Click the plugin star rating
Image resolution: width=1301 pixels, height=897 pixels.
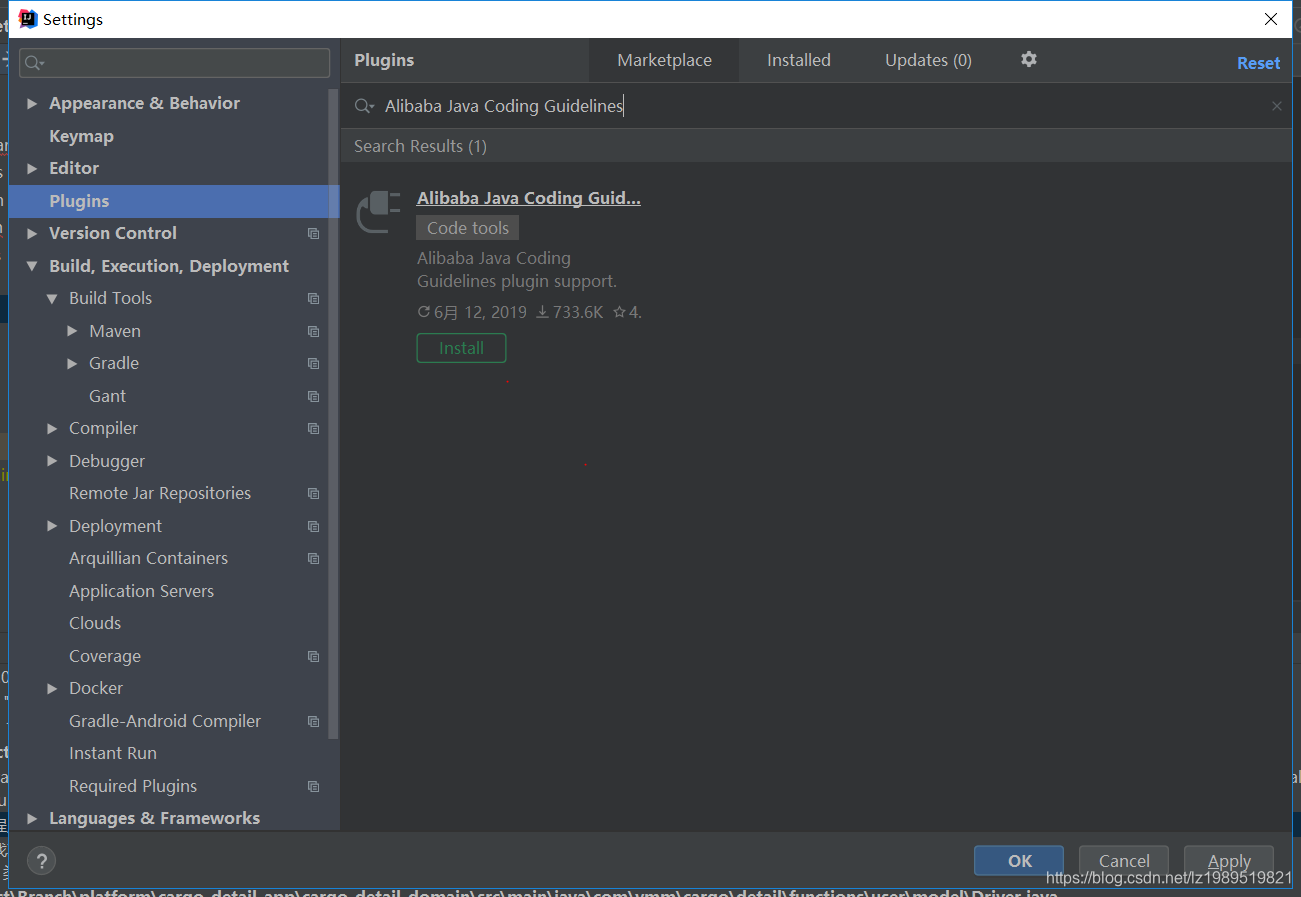(x=627, y=312)
